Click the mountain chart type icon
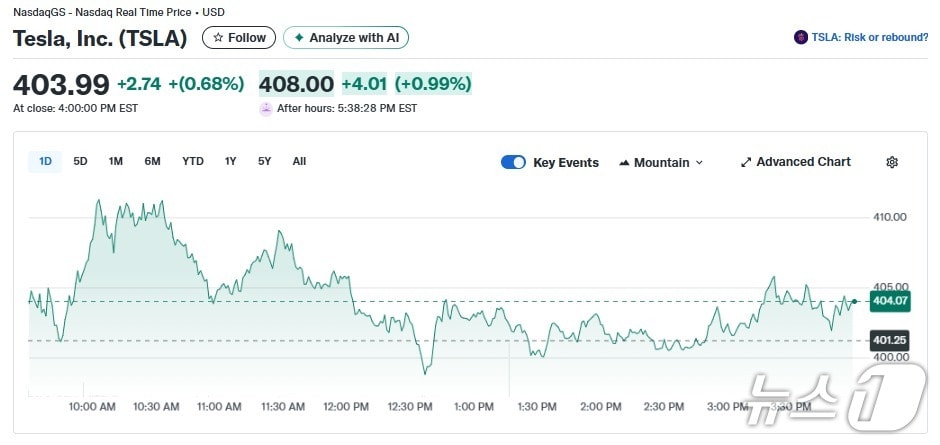The height and width of the screenshot is (445, 940). point(625,163)
